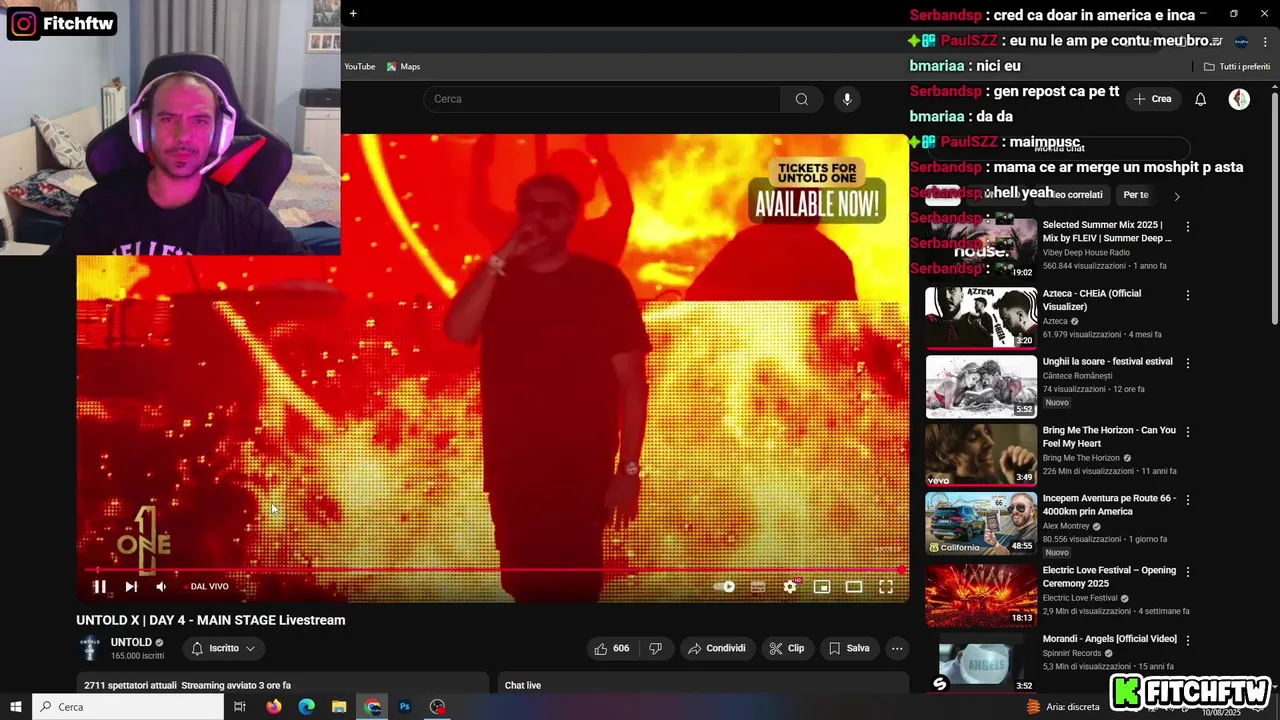Switch to Chrome on the taskbar
The height and width of the screenshot is (720, 1280).
[x=373, y=707]
